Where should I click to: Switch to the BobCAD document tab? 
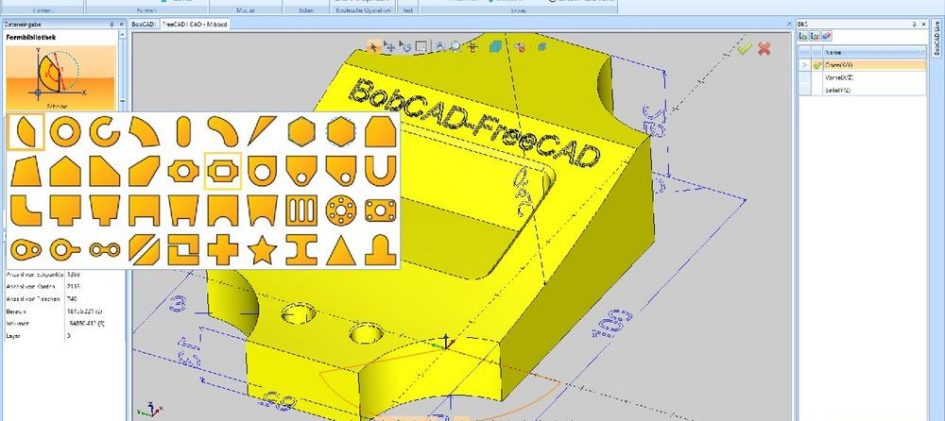click(x=143, y=24)
